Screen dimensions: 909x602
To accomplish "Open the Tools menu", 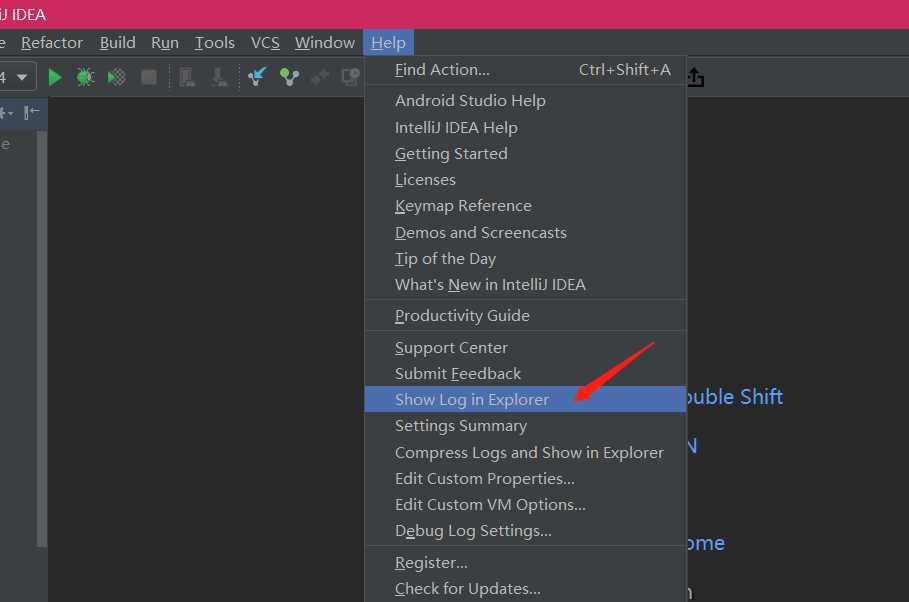I will coord(214,43).
